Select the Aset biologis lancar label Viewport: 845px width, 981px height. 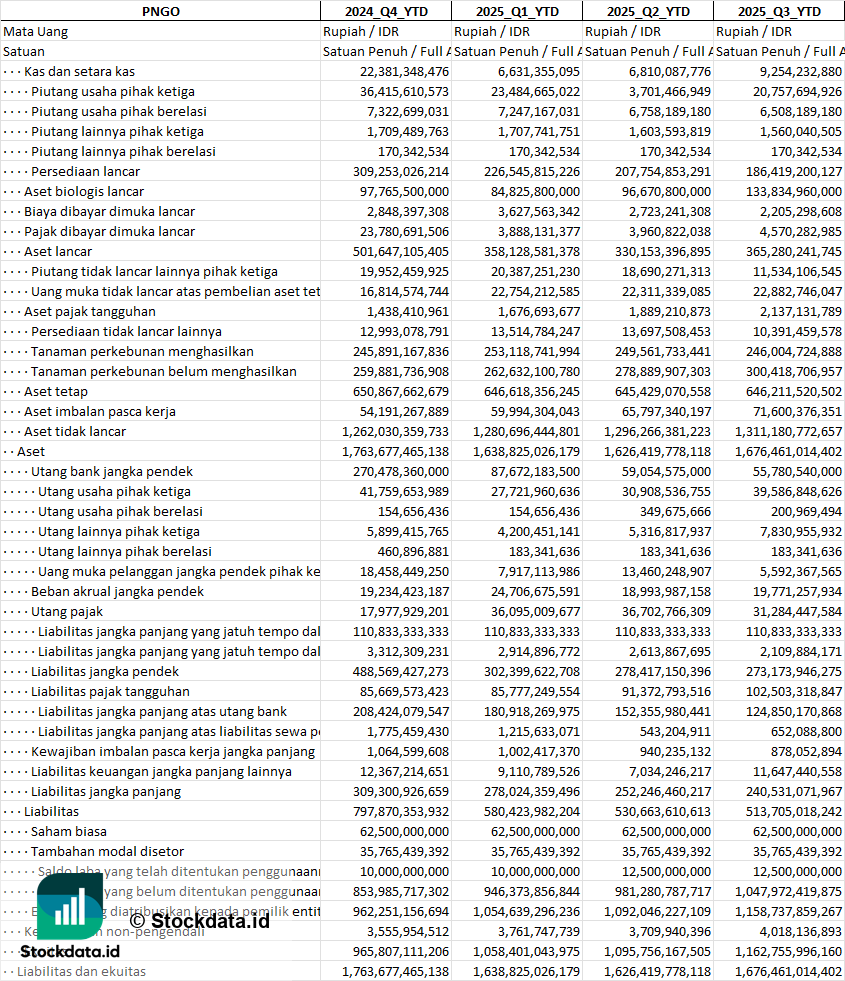[84, 191]
